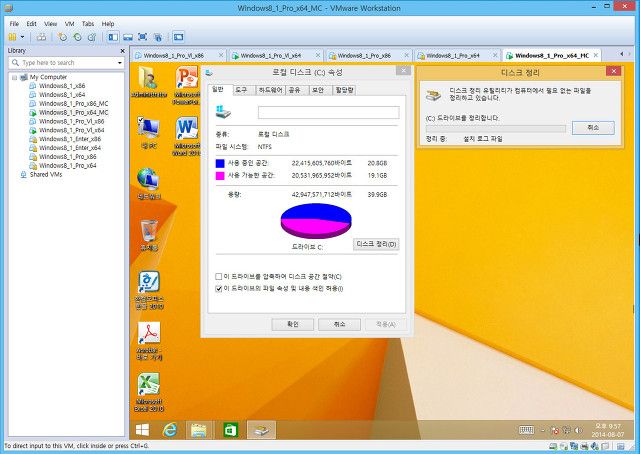Viewport: 640px width, 454px height.
Task: Click the tab scroll arrows at right
Action: coord(626,54)
